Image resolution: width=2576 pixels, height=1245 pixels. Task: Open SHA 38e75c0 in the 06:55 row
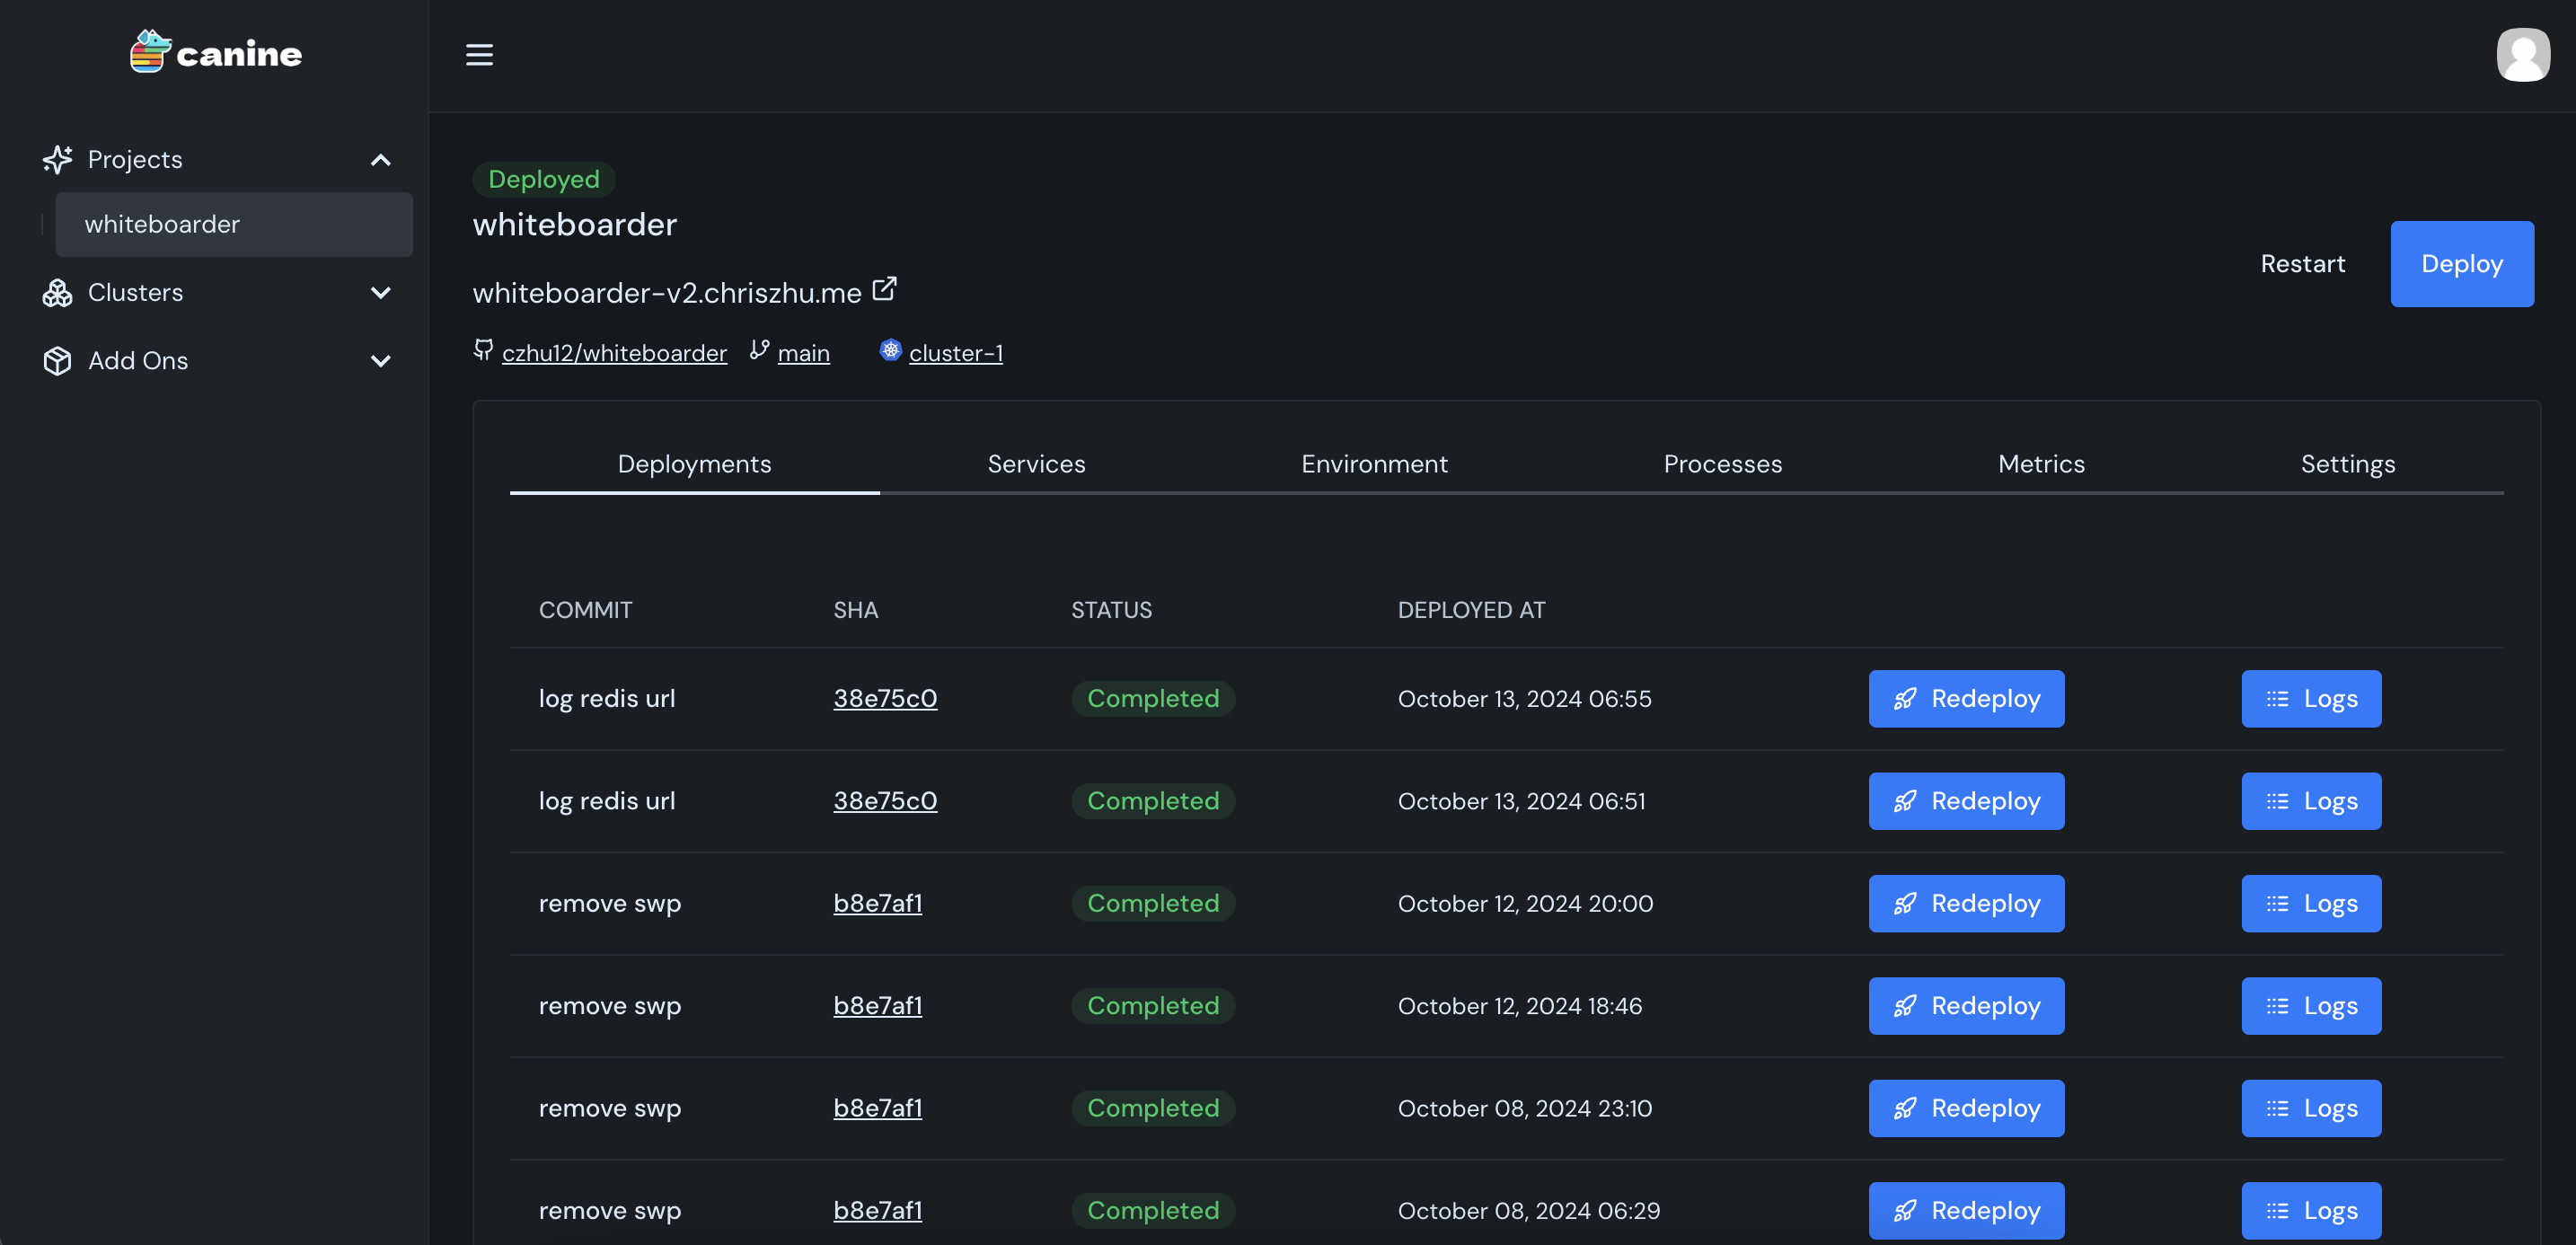pyautogui.click(x=885, y=699)
